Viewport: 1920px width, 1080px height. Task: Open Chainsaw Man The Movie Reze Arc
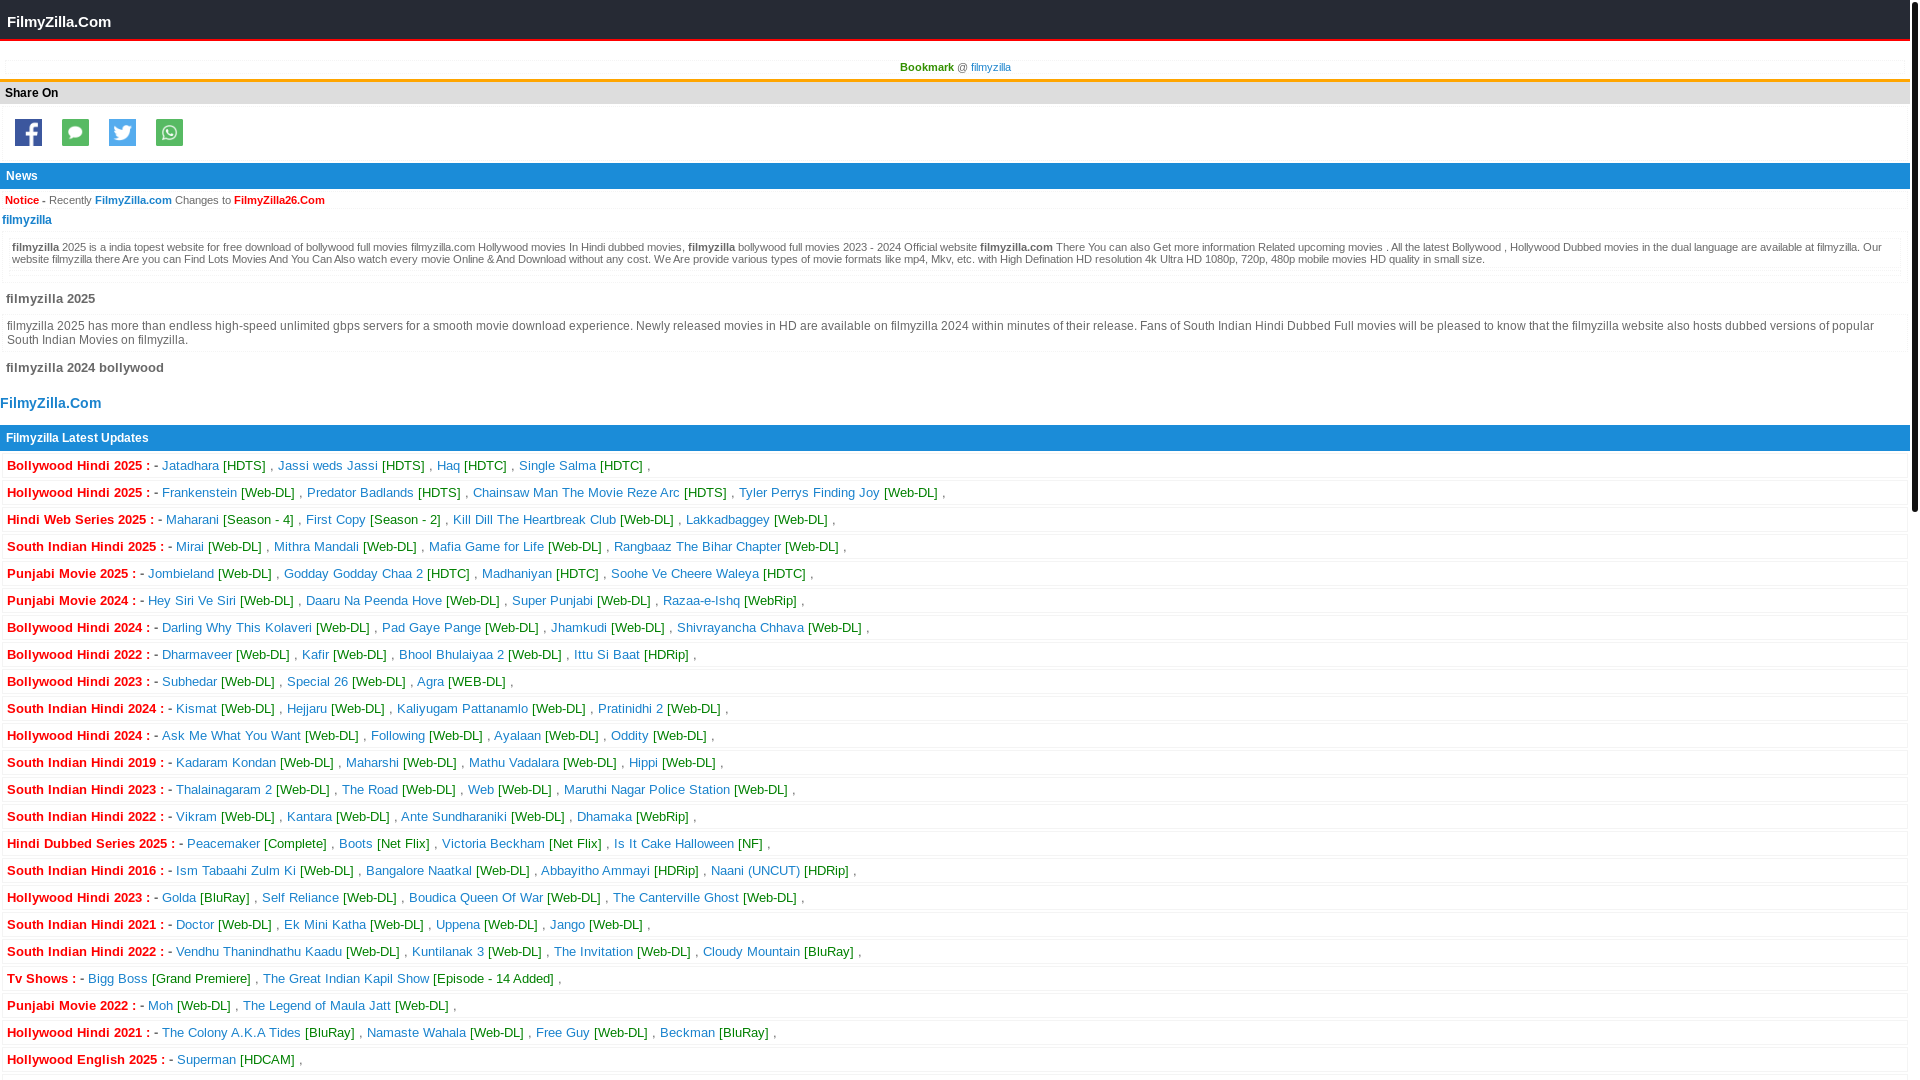click(576, 493)
